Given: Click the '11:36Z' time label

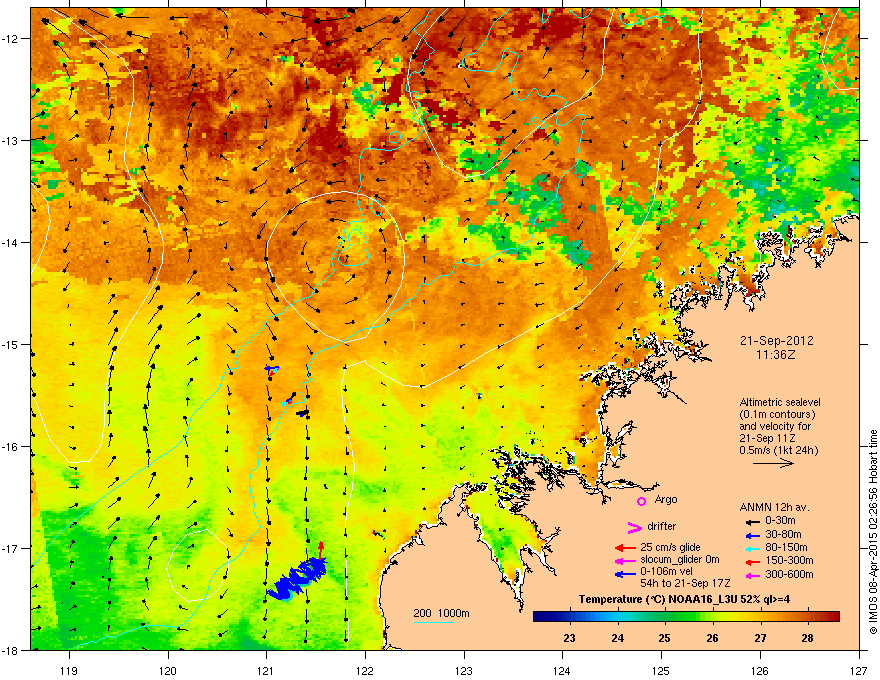Looking at the screenshot, I should click(x=776, y=355).
